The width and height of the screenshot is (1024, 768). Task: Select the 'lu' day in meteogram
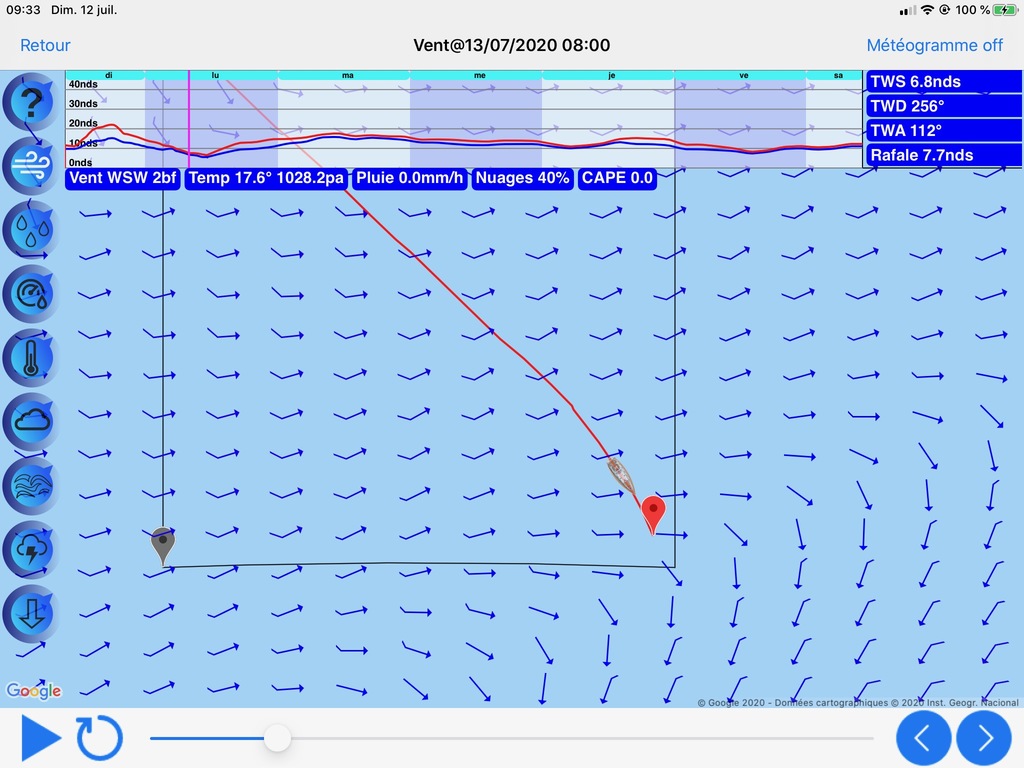tap(215, 75)
